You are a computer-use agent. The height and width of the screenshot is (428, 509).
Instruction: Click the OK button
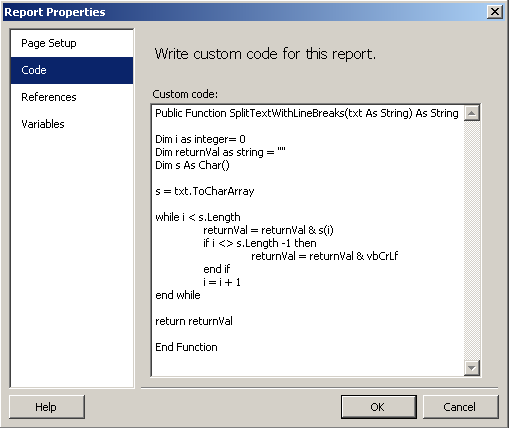379,407
